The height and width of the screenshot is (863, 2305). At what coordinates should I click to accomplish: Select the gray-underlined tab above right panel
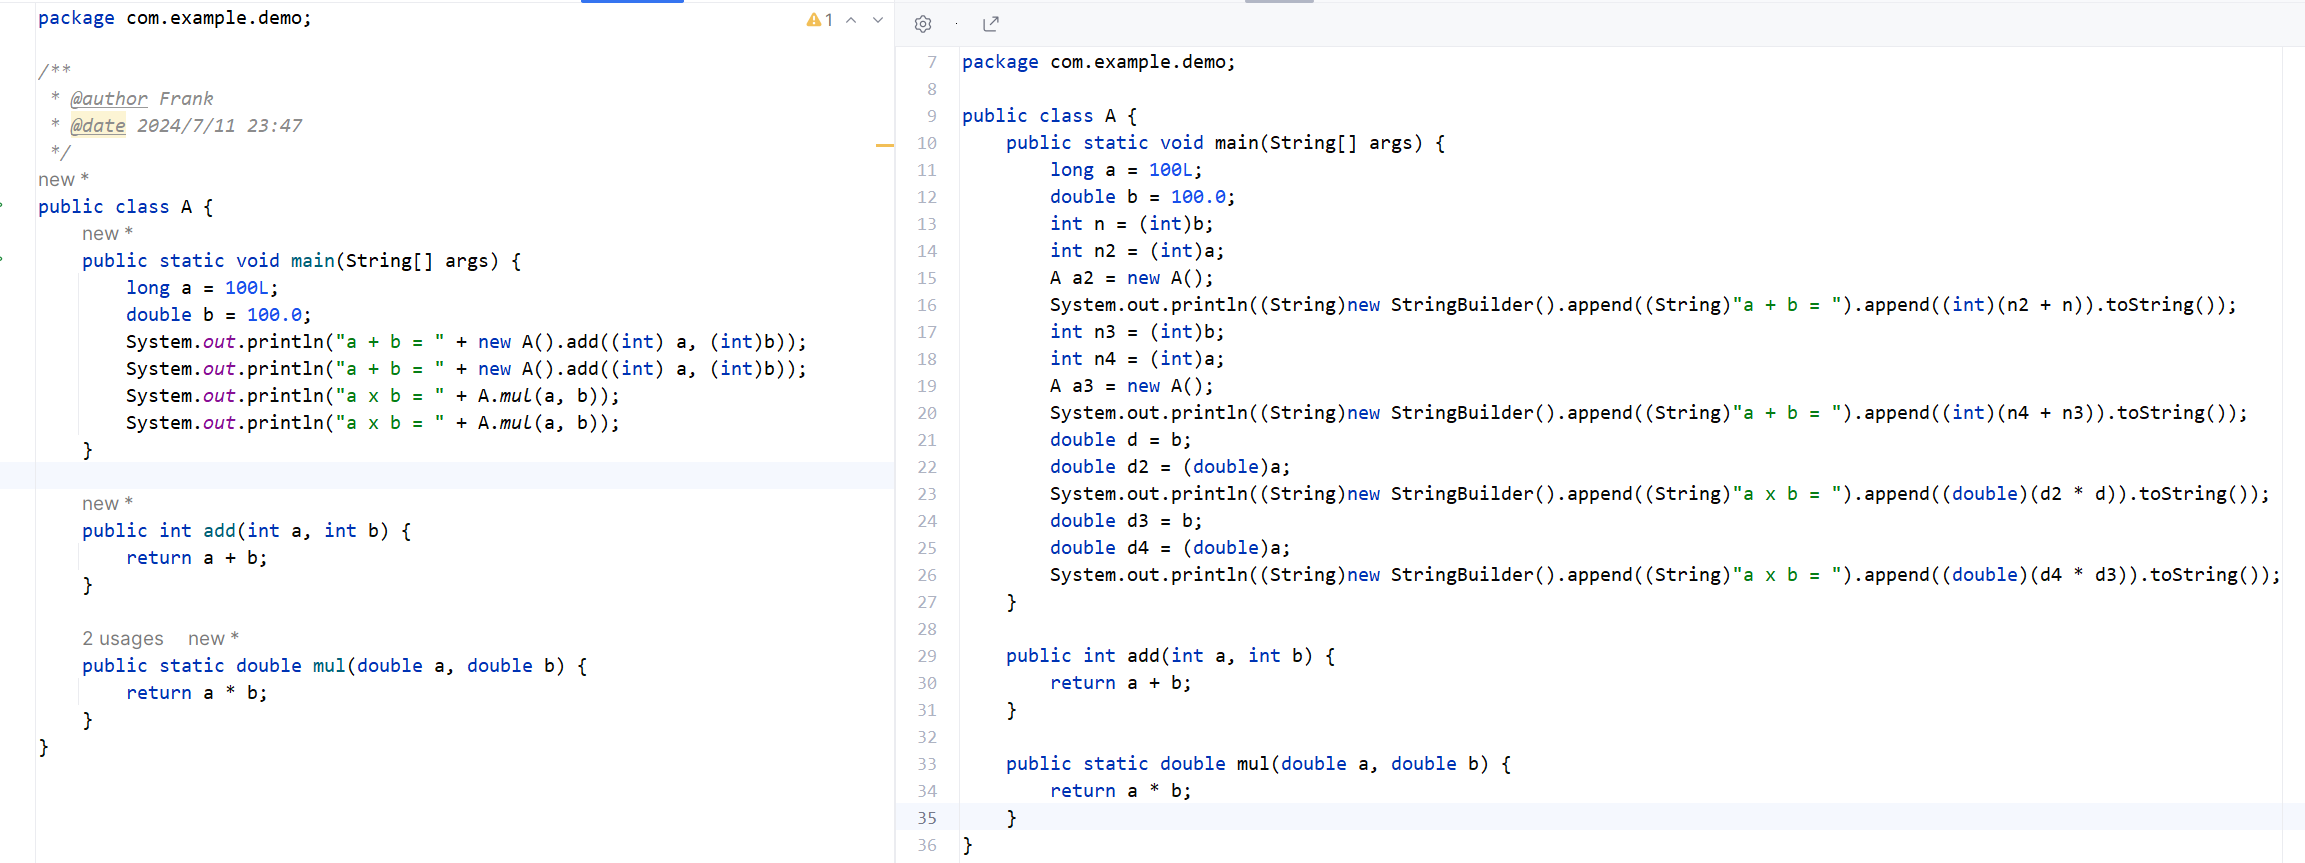(1279, 2)
